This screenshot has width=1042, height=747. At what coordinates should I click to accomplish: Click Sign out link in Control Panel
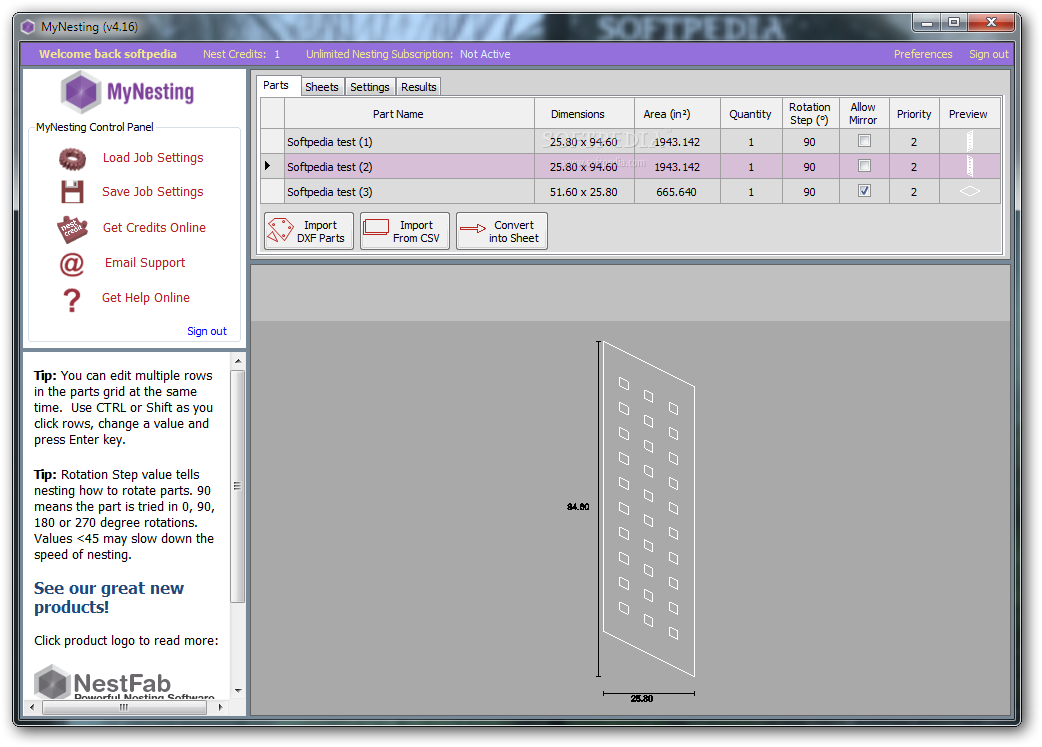207,331
